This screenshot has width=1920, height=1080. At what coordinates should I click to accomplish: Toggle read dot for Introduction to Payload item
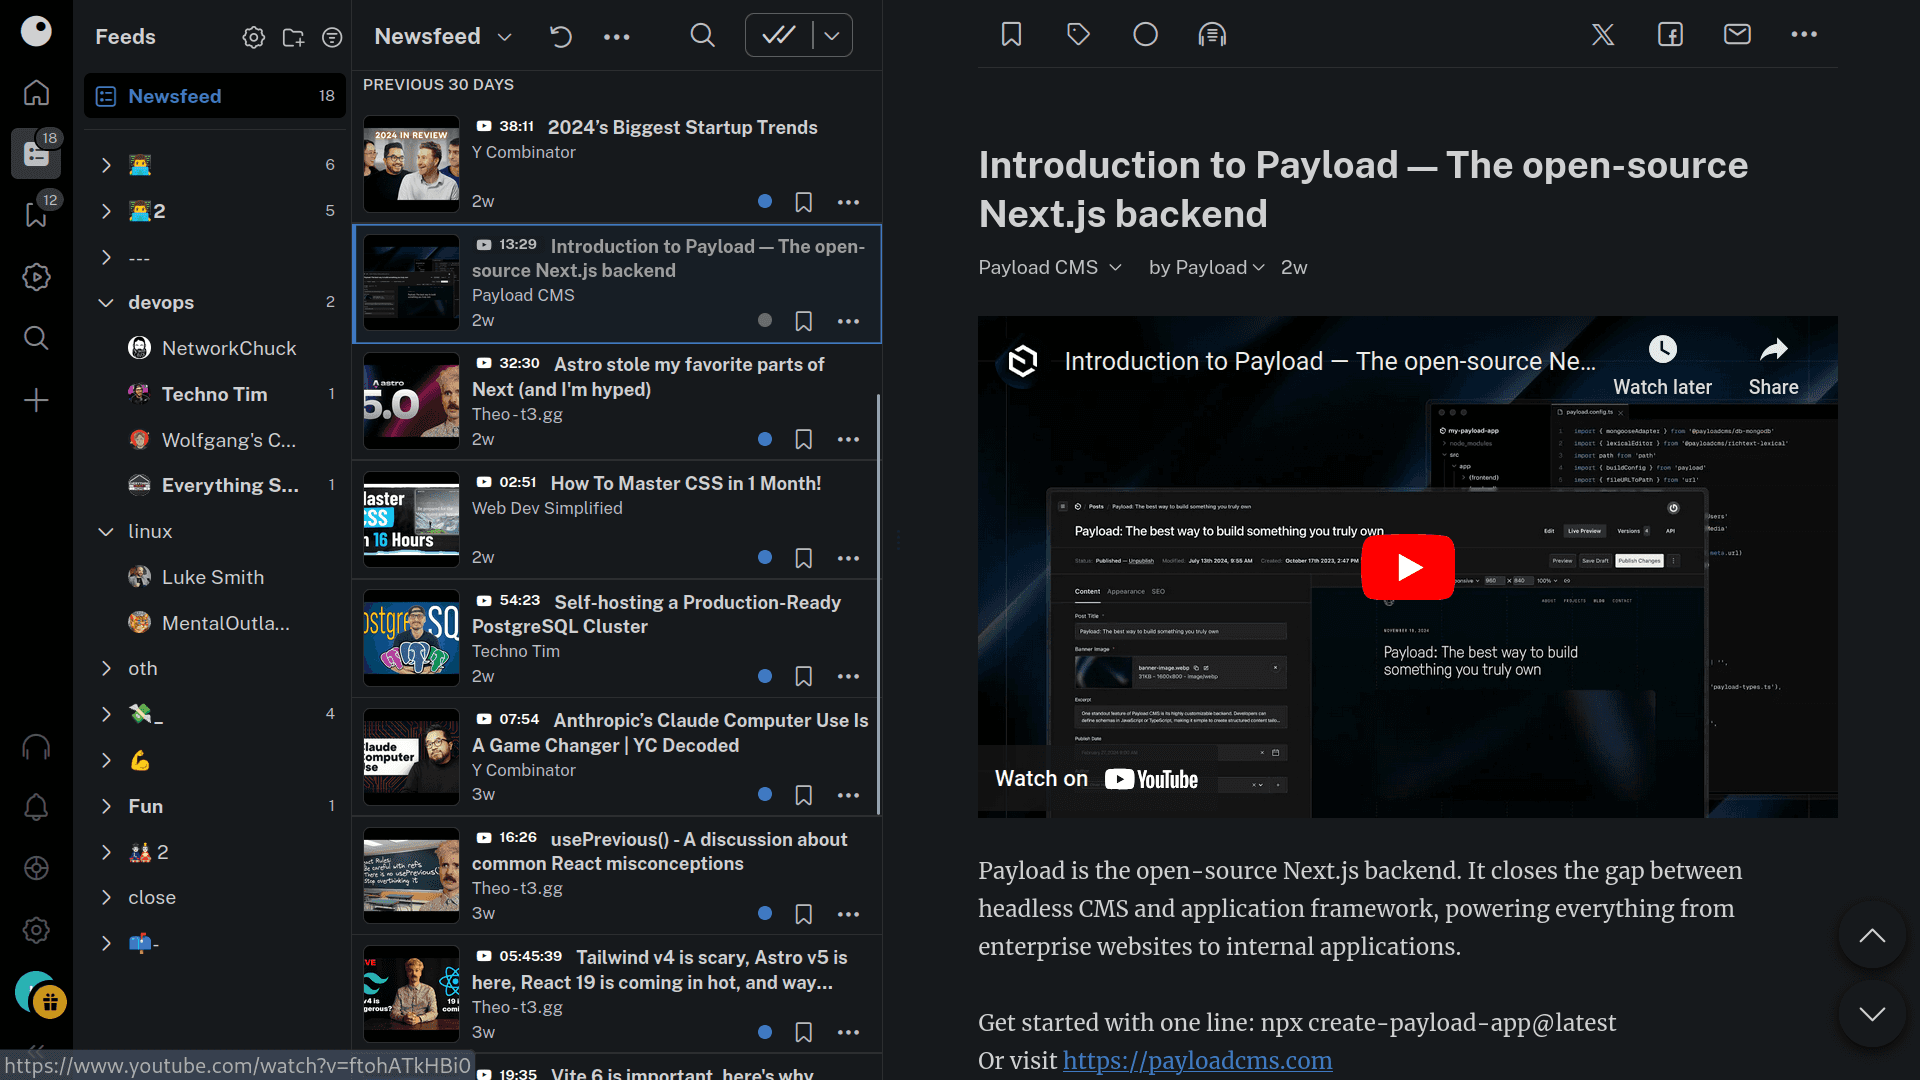pos(765,320)
